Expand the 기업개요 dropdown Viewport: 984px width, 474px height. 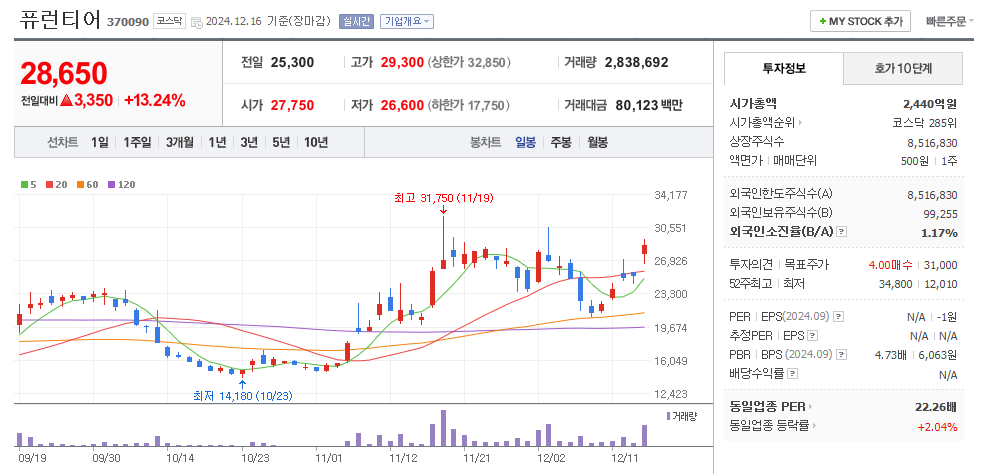click(407, 21)
